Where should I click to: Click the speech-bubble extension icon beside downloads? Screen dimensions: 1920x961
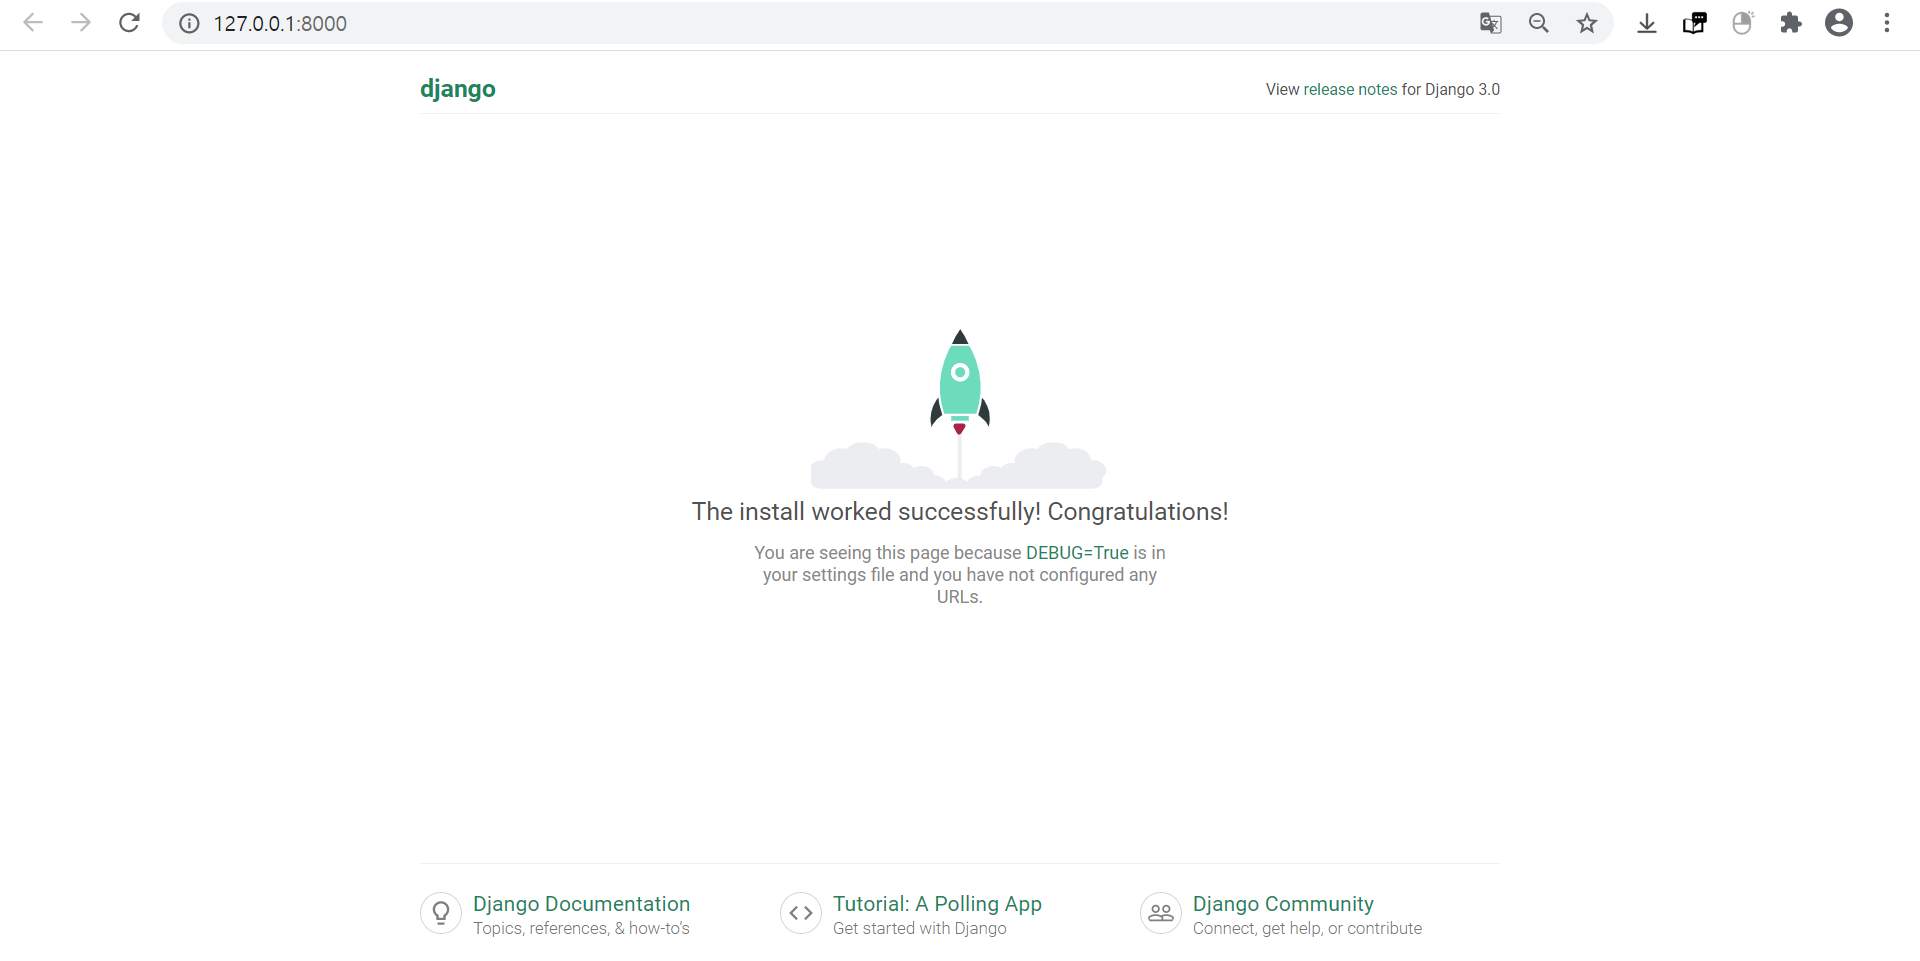[1695, 23]
